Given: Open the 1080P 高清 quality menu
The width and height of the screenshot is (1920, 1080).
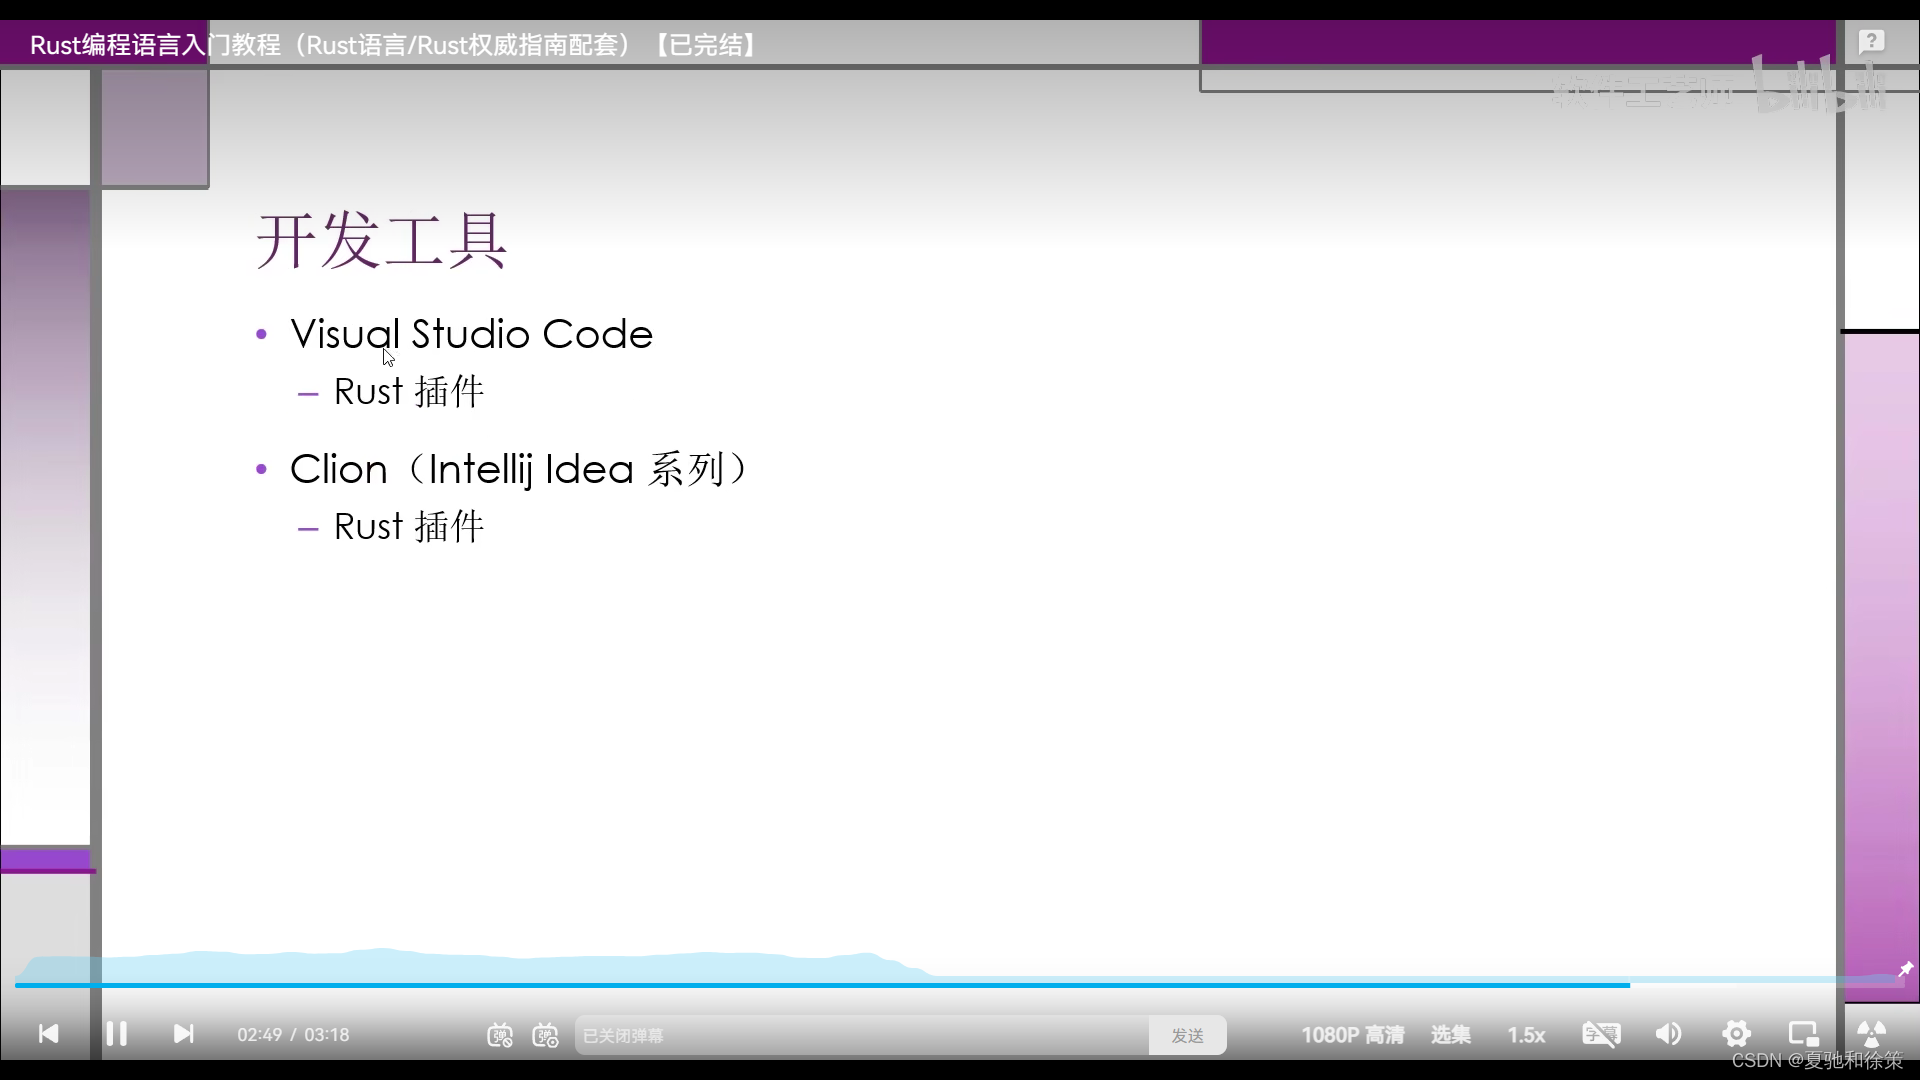Looking at the screenshot, I should [1352, 1035].
